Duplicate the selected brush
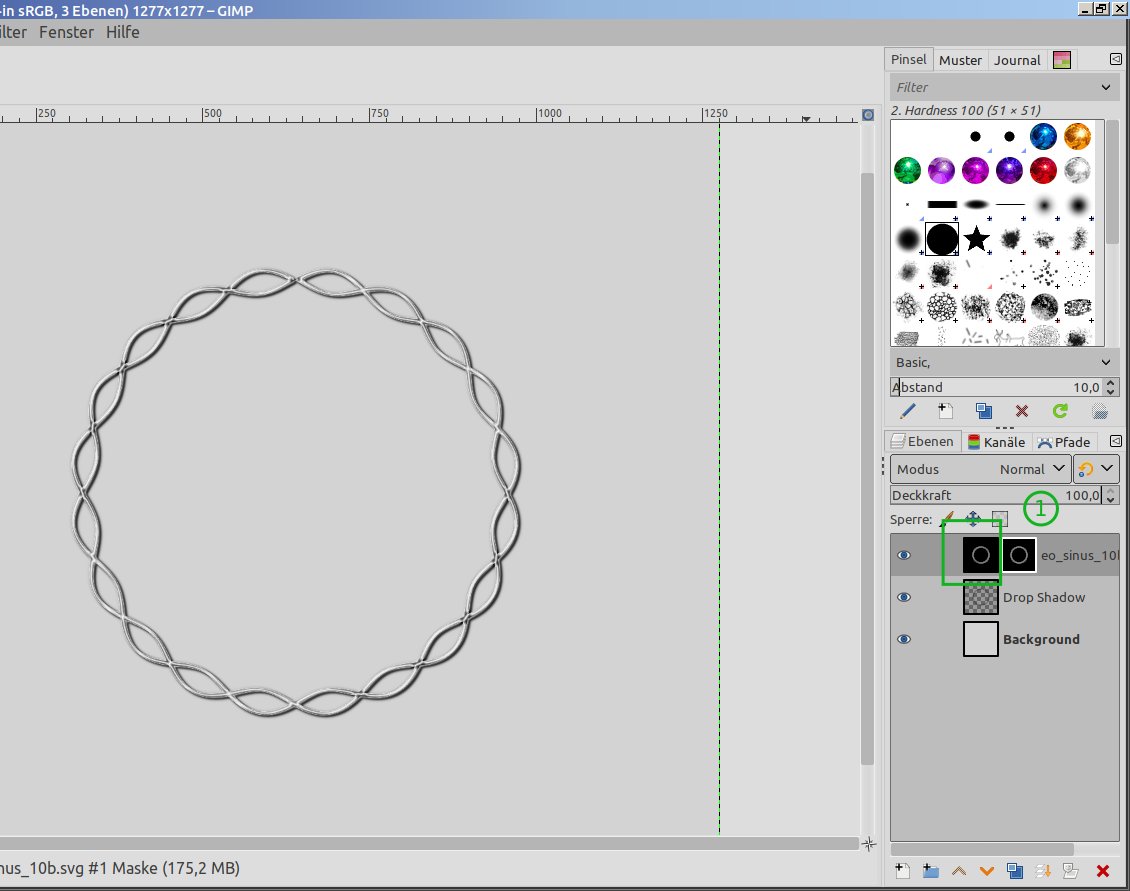 click(x=984, y=411)
